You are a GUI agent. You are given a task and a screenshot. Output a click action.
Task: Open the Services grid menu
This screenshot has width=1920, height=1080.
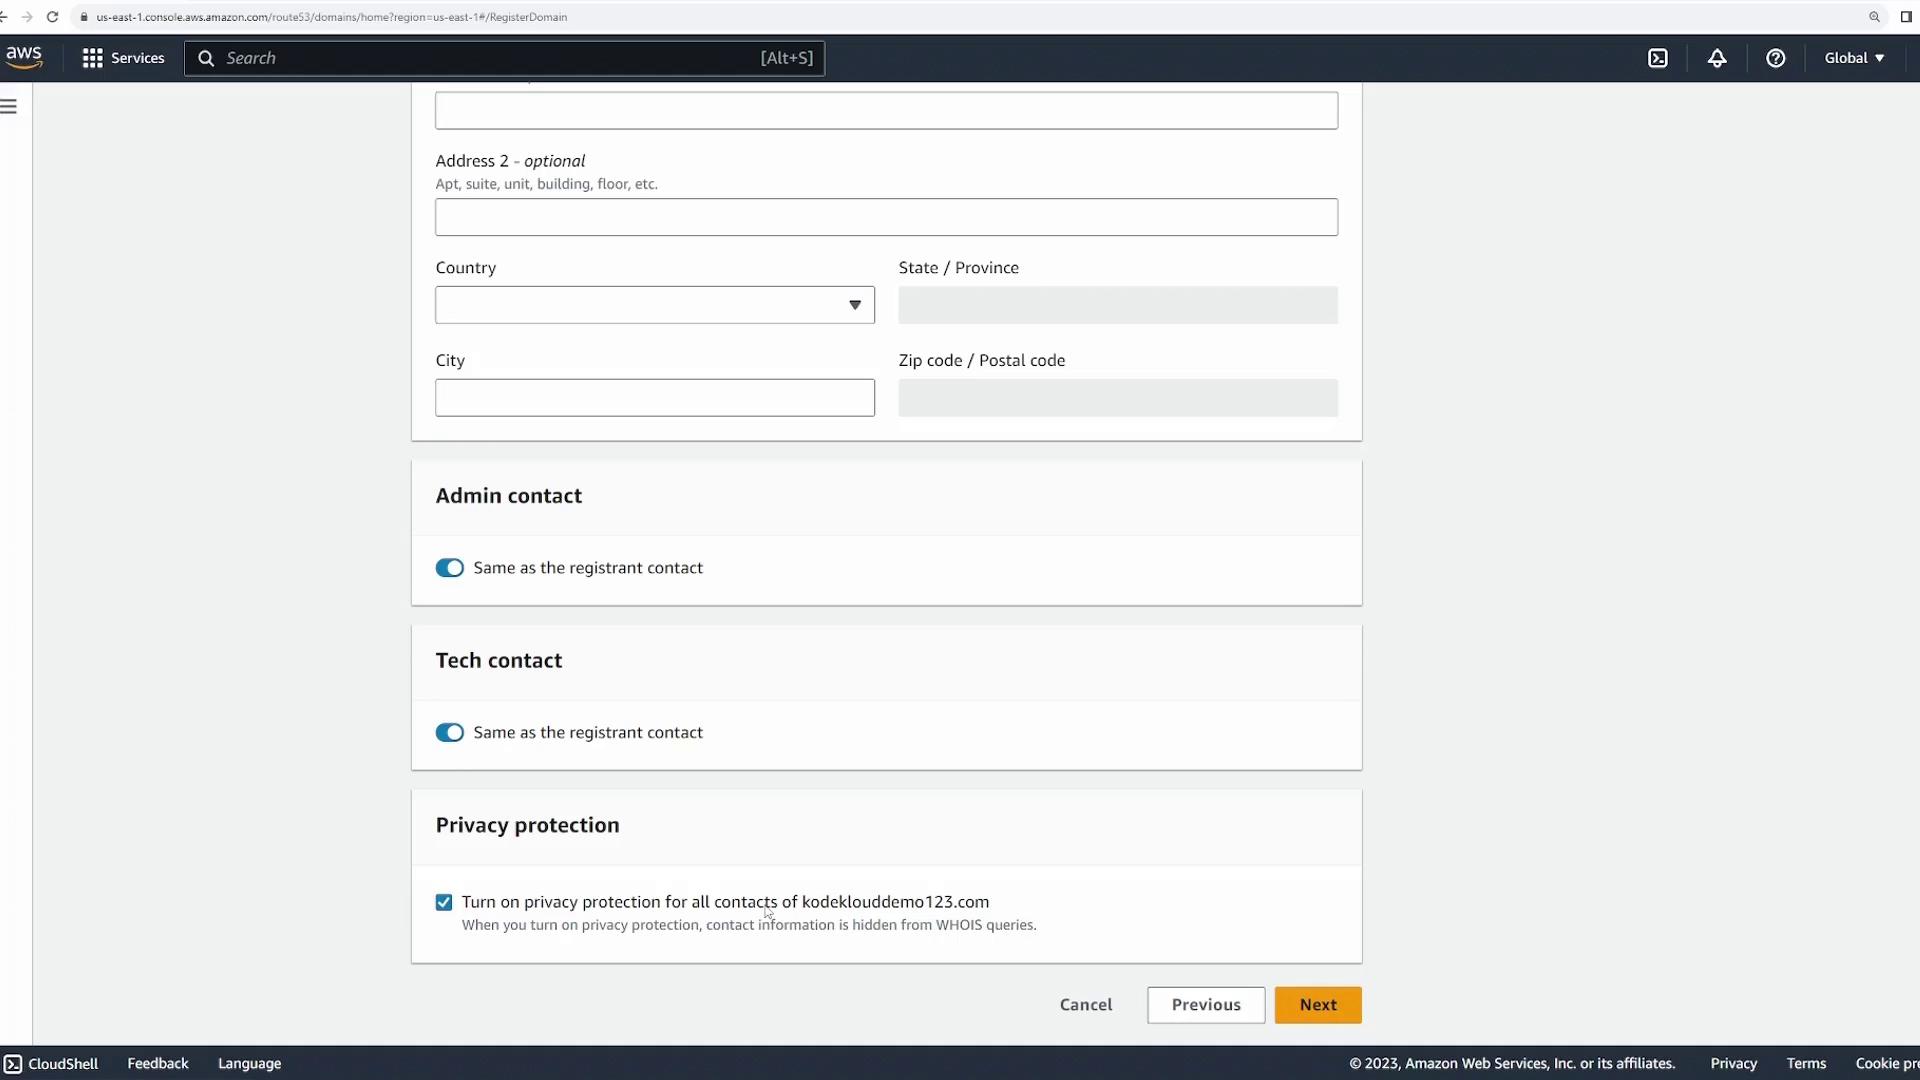pos(123,58)
